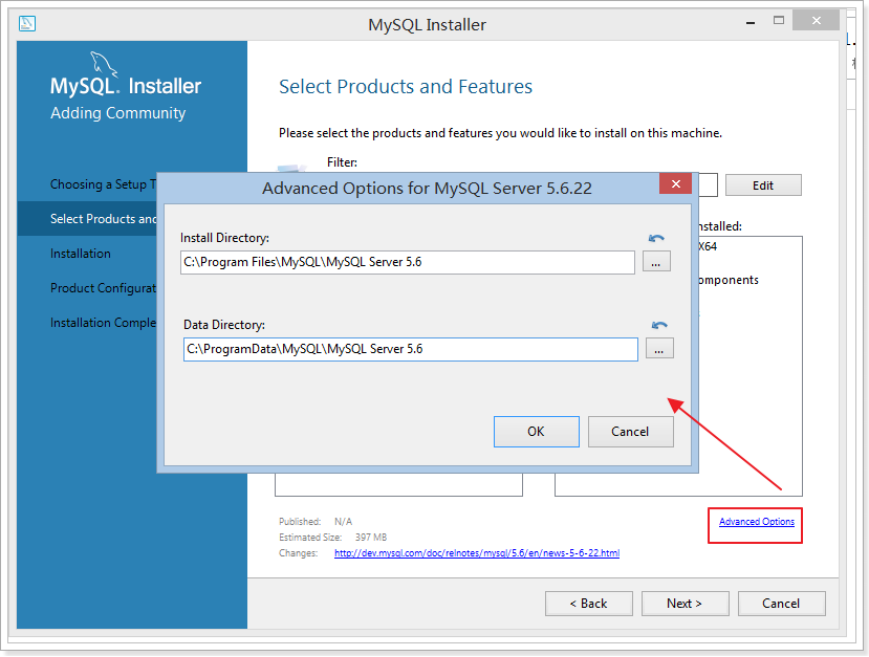Proceed with the Next button
This screenshot has height=657, width=869.
tap(685, 603)
